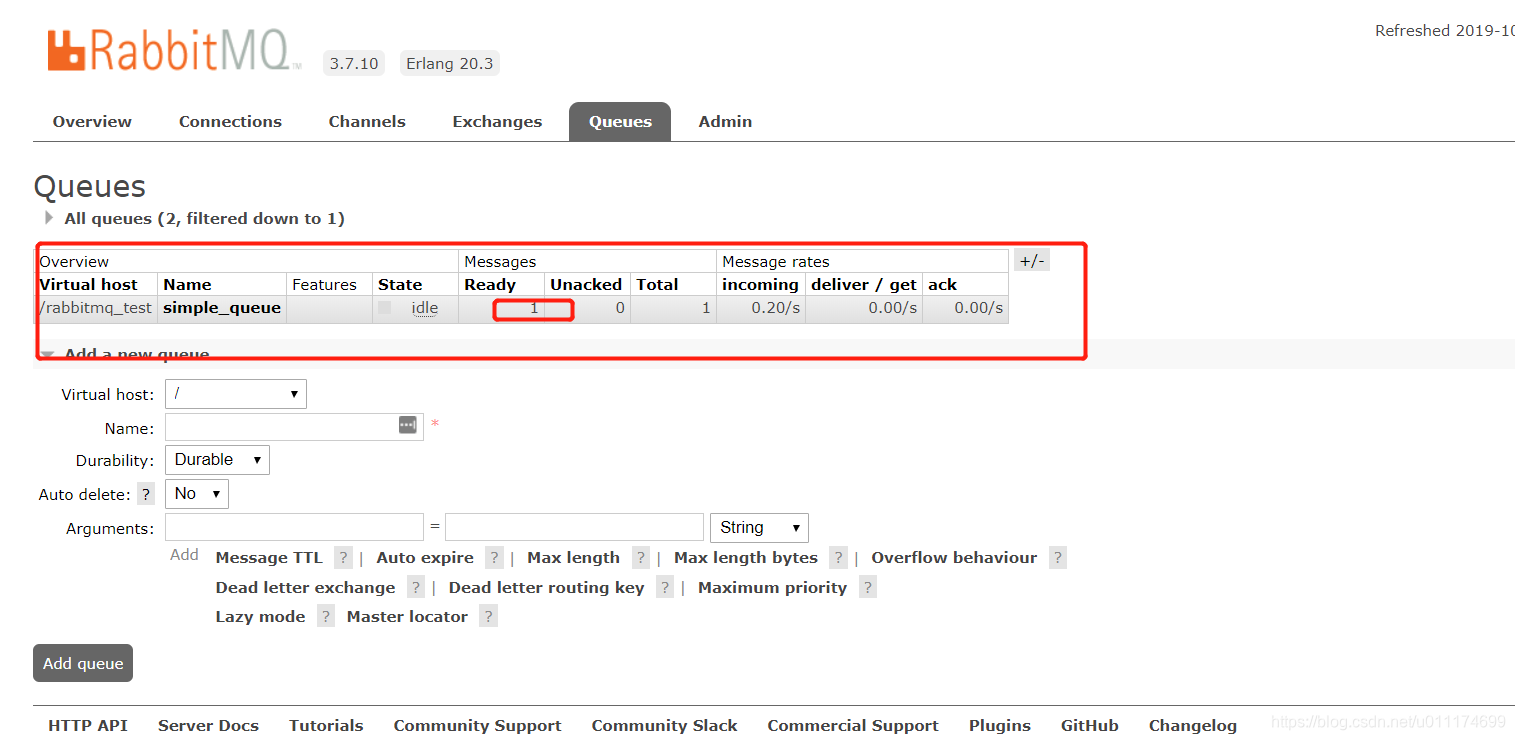Open the Auto delete No dropdown
Image resolution: width=1515 pixels, height=740 pixels.
[197, 494]
